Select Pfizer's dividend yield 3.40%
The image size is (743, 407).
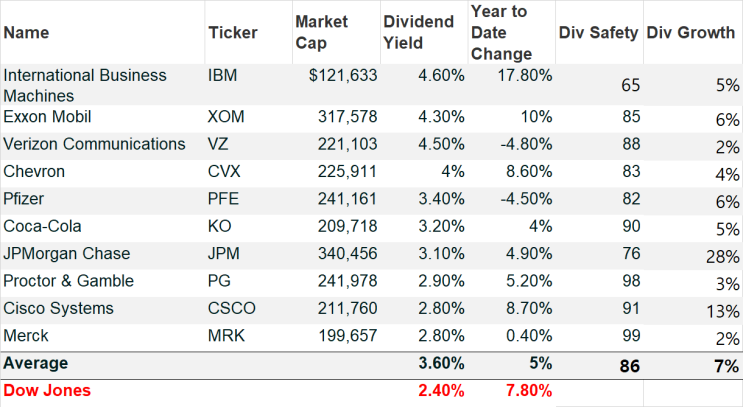[441, 199]
